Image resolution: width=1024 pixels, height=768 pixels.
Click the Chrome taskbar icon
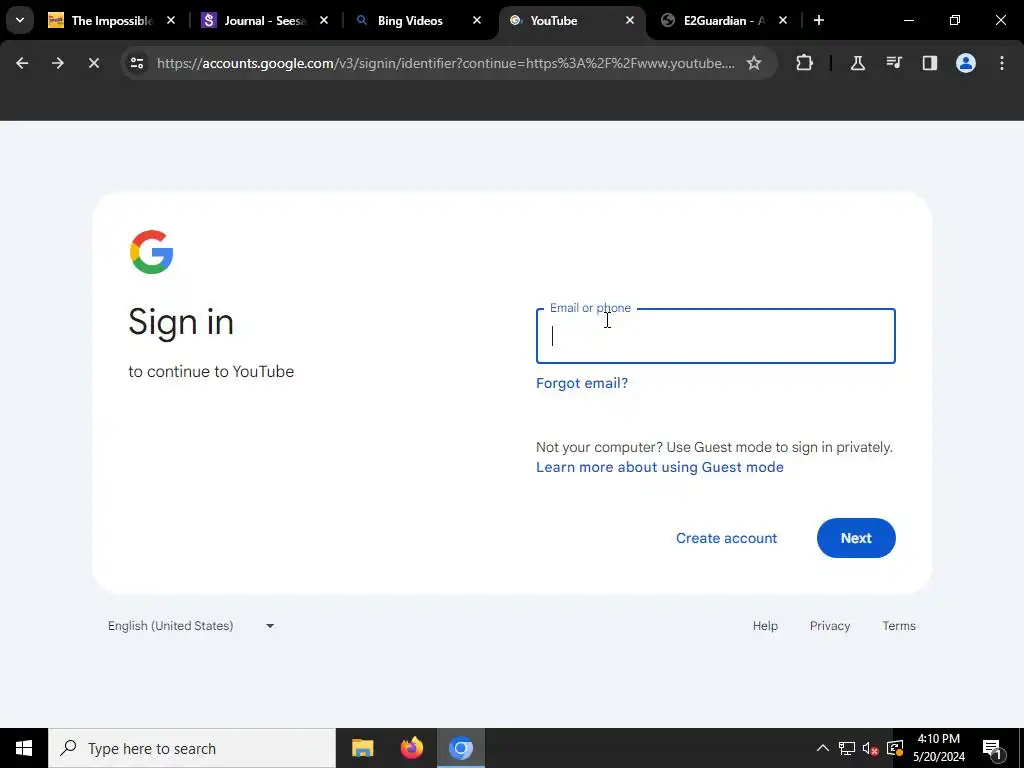click(461, 748)
